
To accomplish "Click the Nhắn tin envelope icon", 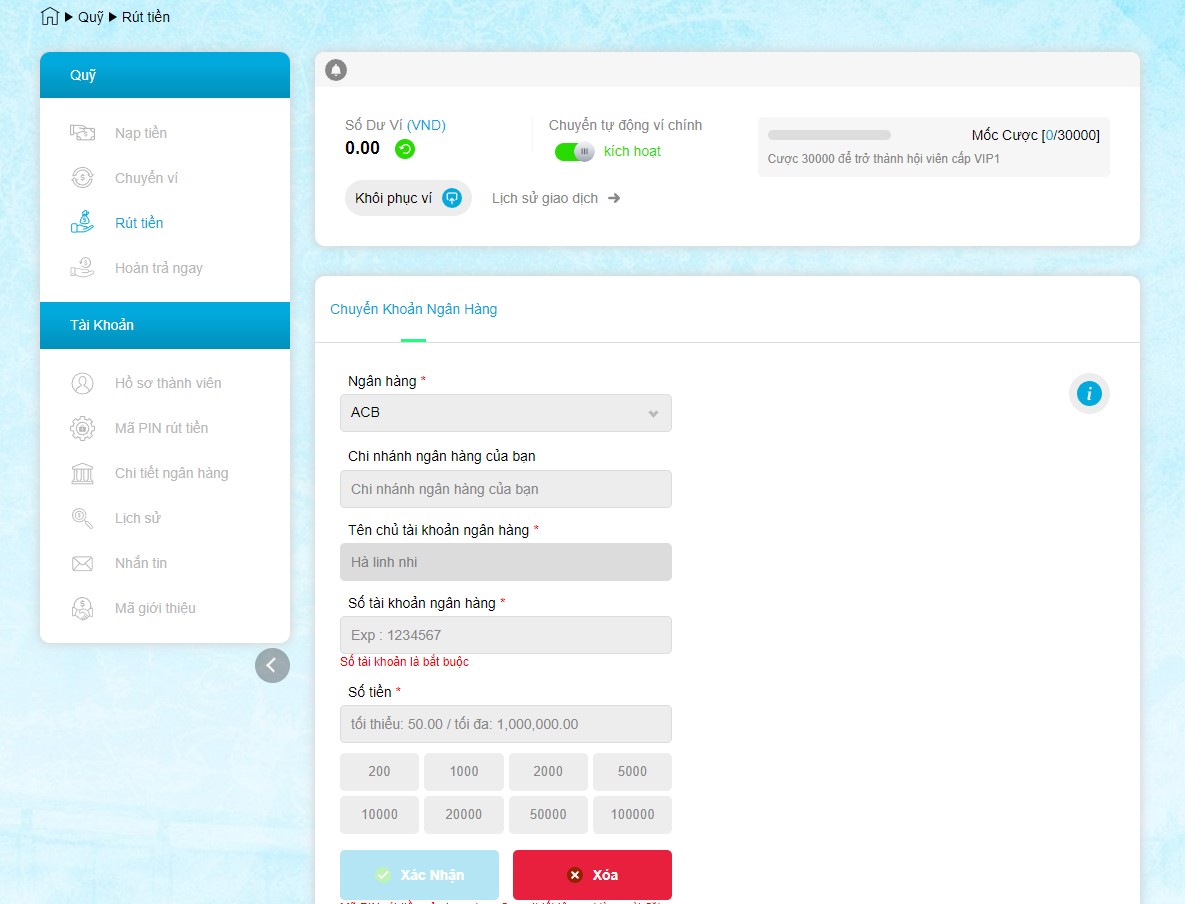I will tap(82, 563).
